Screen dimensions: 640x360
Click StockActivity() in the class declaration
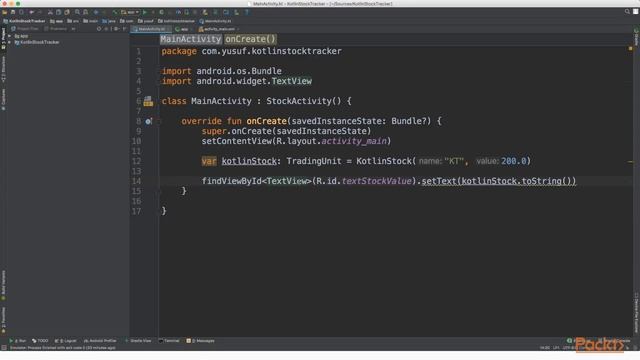304,101
